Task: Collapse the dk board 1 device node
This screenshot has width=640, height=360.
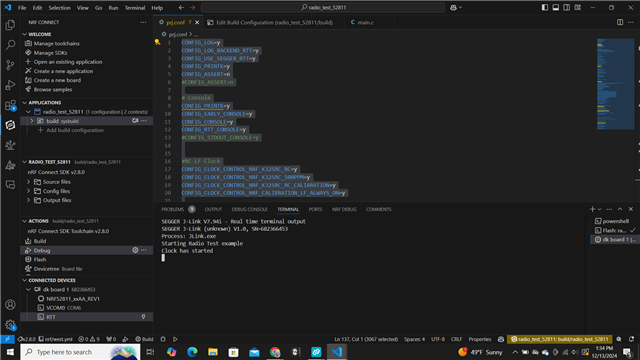Action: pos(28,289)
